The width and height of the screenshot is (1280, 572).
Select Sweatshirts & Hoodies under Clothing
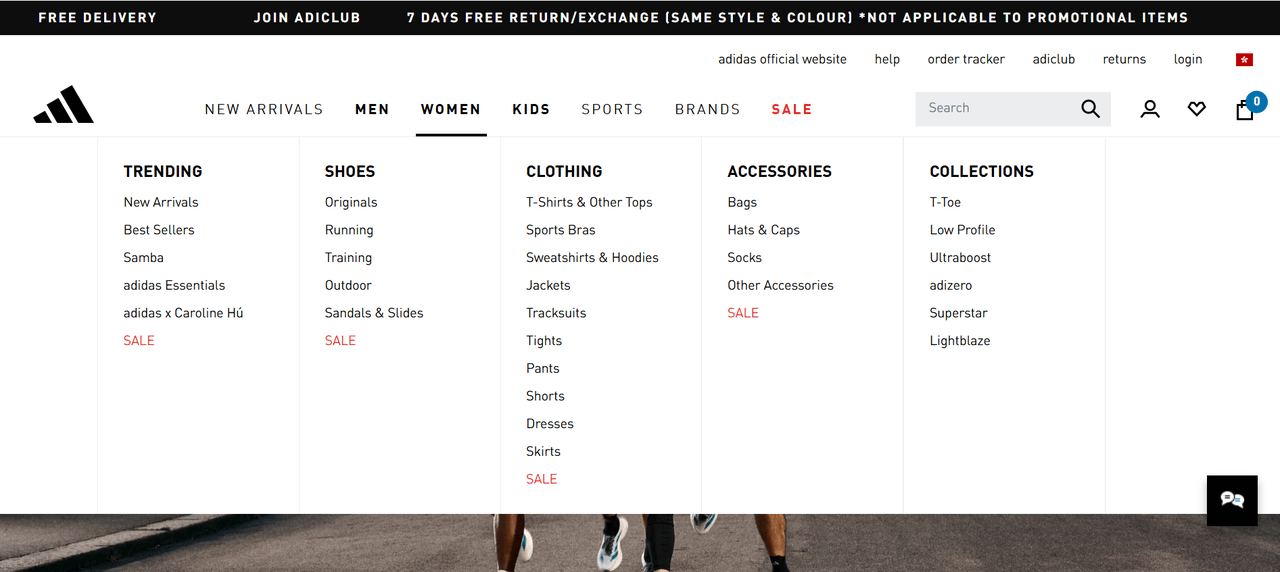point(592,258)
